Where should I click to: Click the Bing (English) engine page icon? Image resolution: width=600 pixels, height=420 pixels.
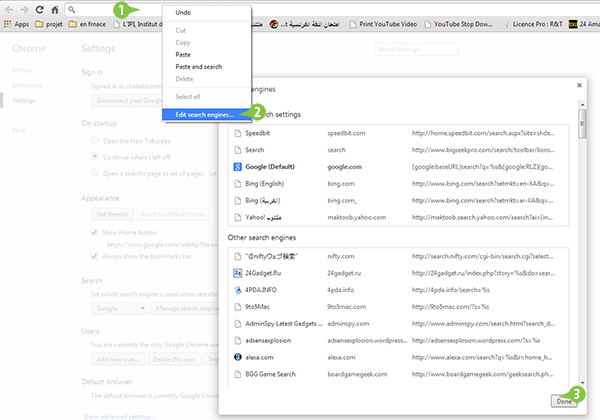click(x=238, y=184)
